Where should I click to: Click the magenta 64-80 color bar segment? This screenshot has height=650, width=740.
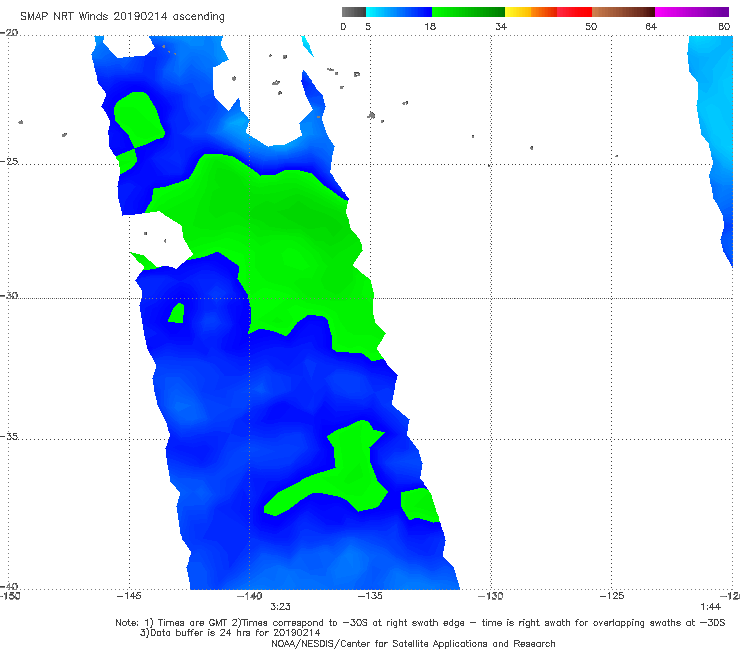coord(692,12)
